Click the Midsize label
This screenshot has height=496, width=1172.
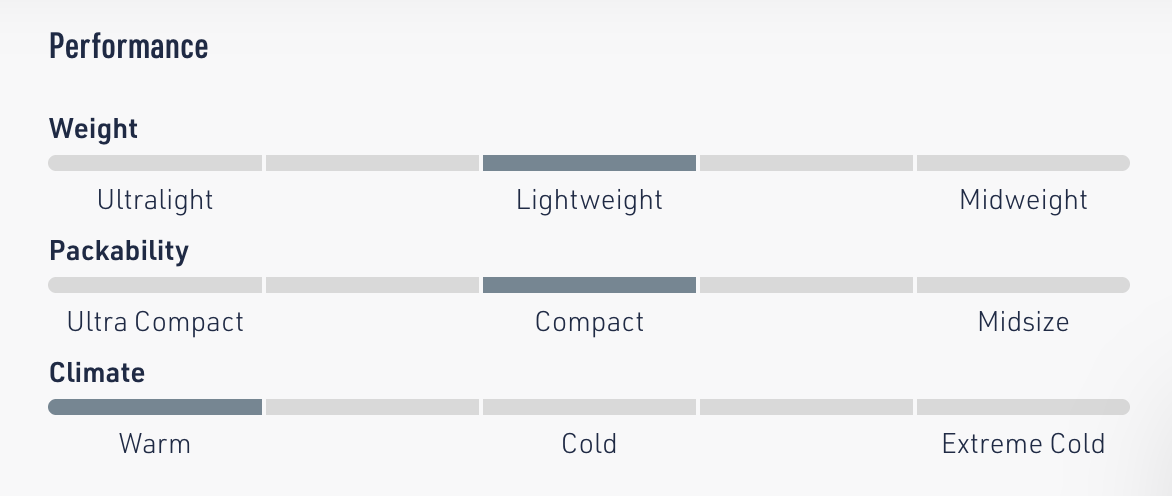coord(1023,322)
